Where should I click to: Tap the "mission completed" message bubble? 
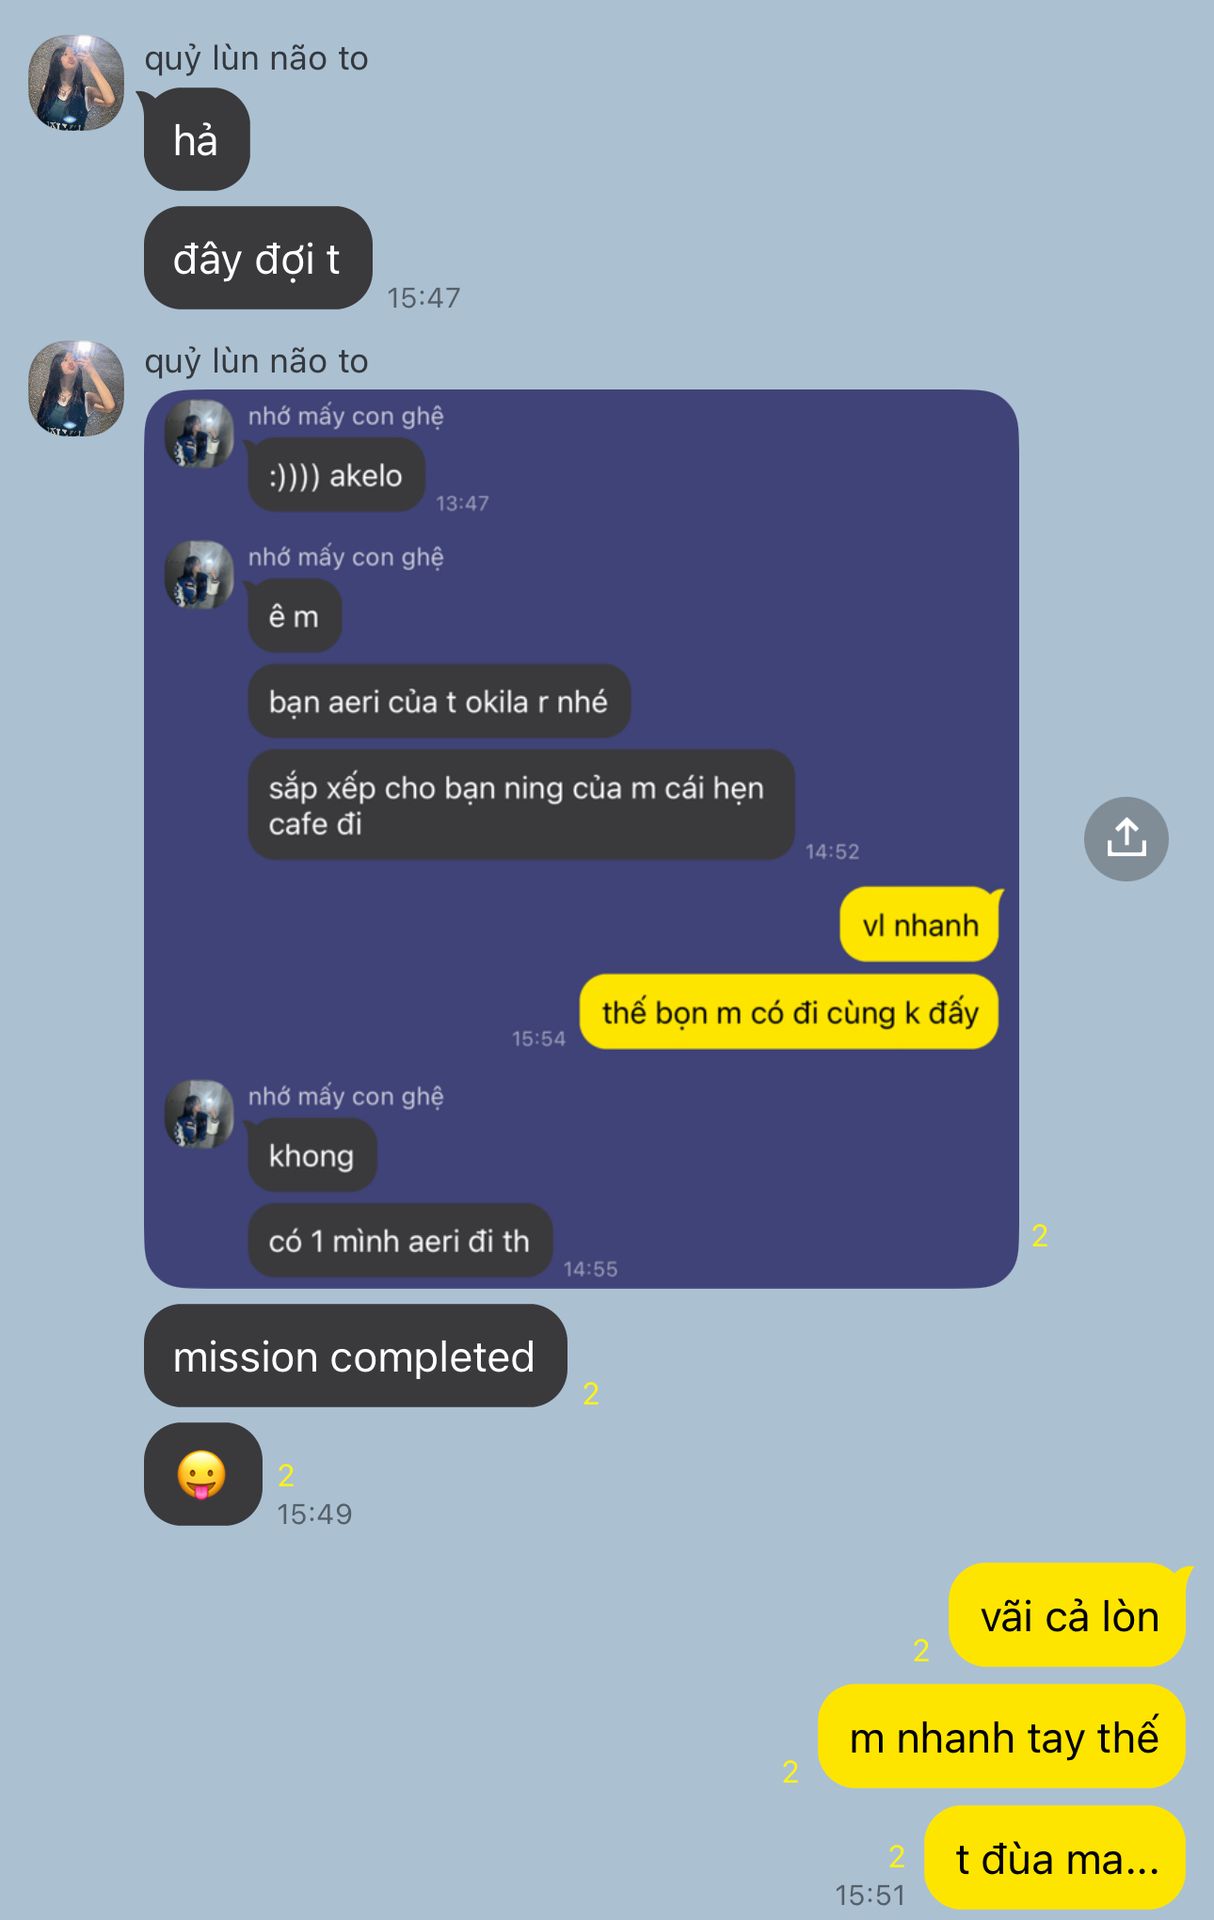pyautogui.click(x=355, y=1356)
